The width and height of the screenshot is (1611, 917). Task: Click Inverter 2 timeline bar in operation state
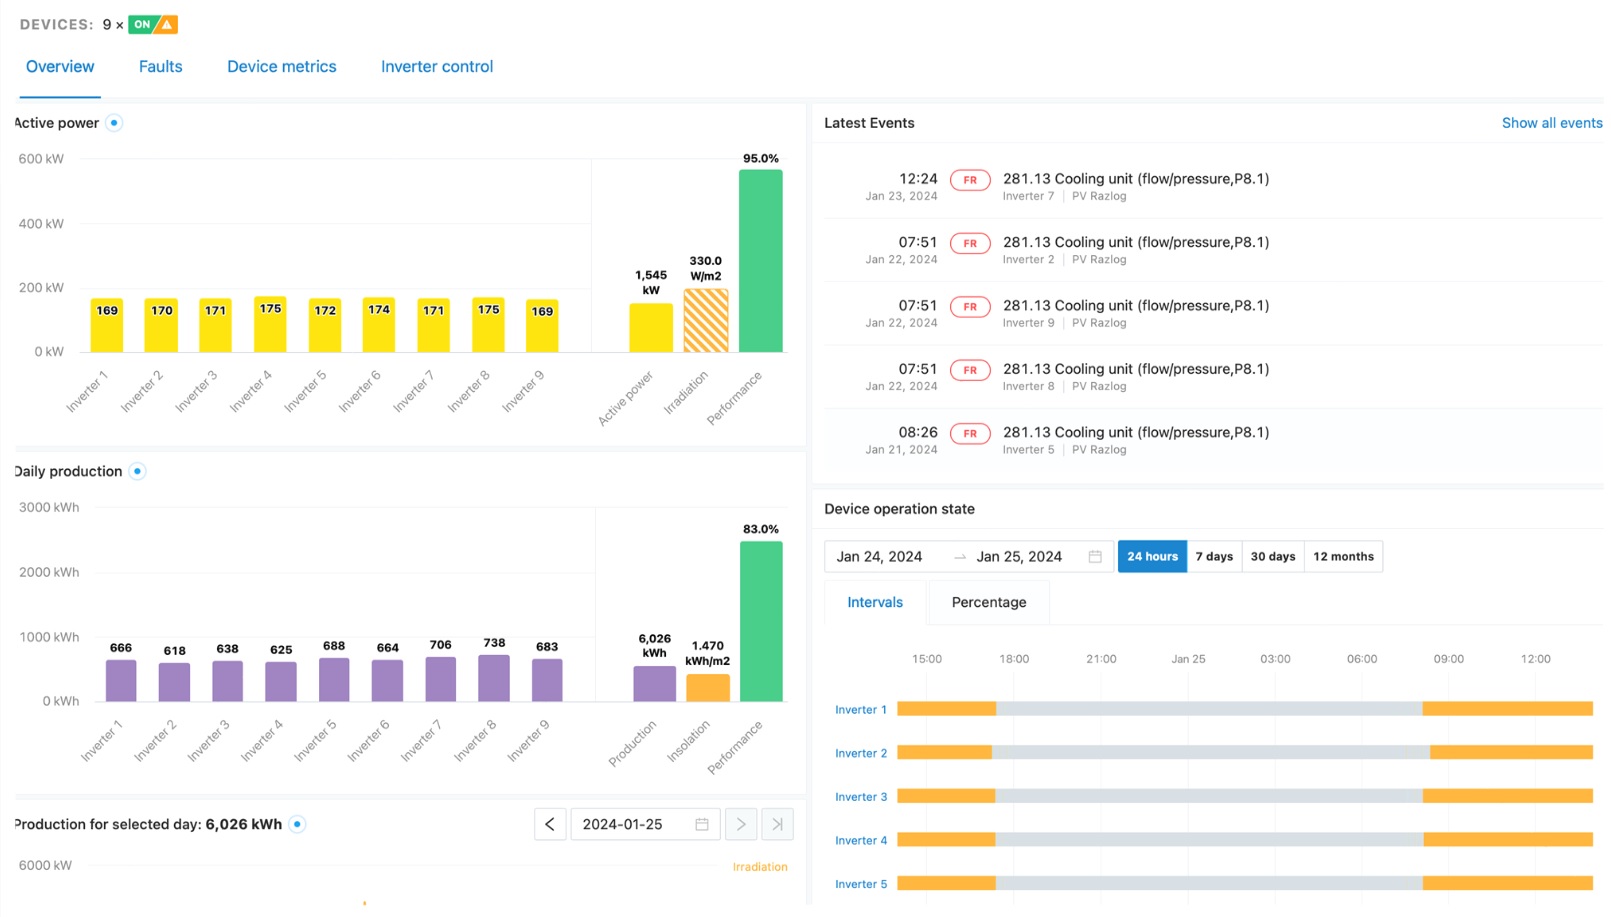1245,752
